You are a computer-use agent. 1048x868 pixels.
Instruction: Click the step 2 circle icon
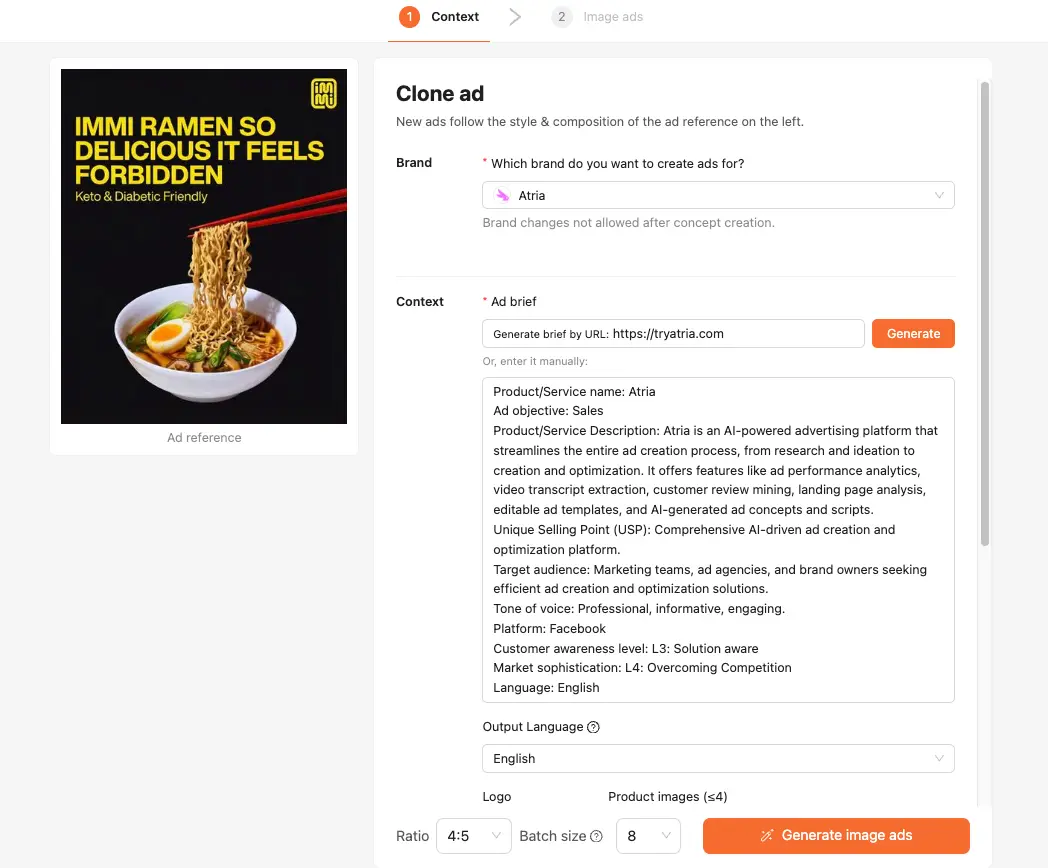click(562, 17)
